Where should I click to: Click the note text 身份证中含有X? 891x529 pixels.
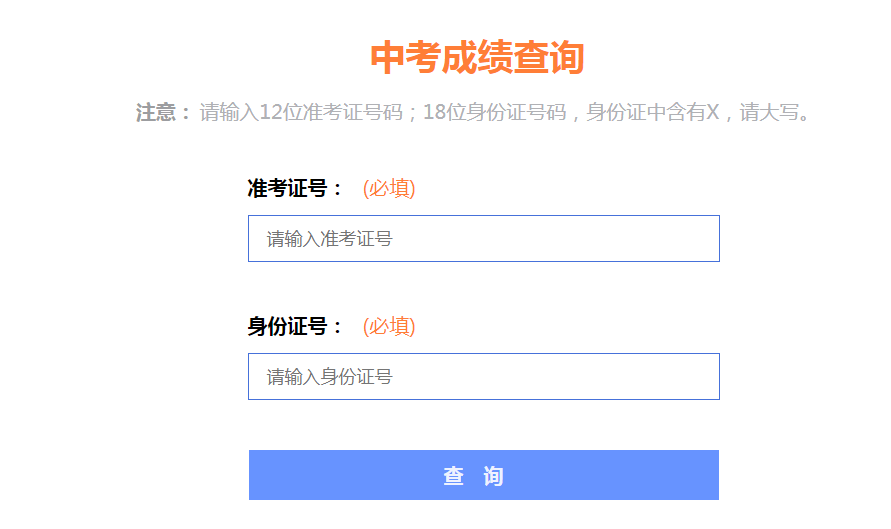[652, 112]
